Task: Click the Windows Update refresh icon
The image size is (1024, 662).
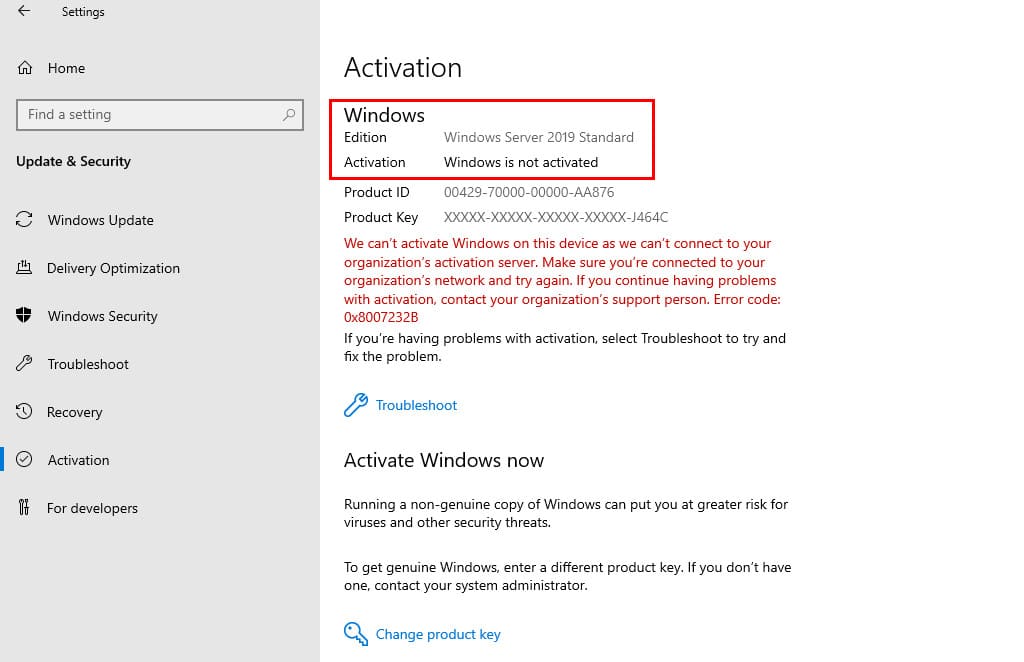Action: point(24,219)
